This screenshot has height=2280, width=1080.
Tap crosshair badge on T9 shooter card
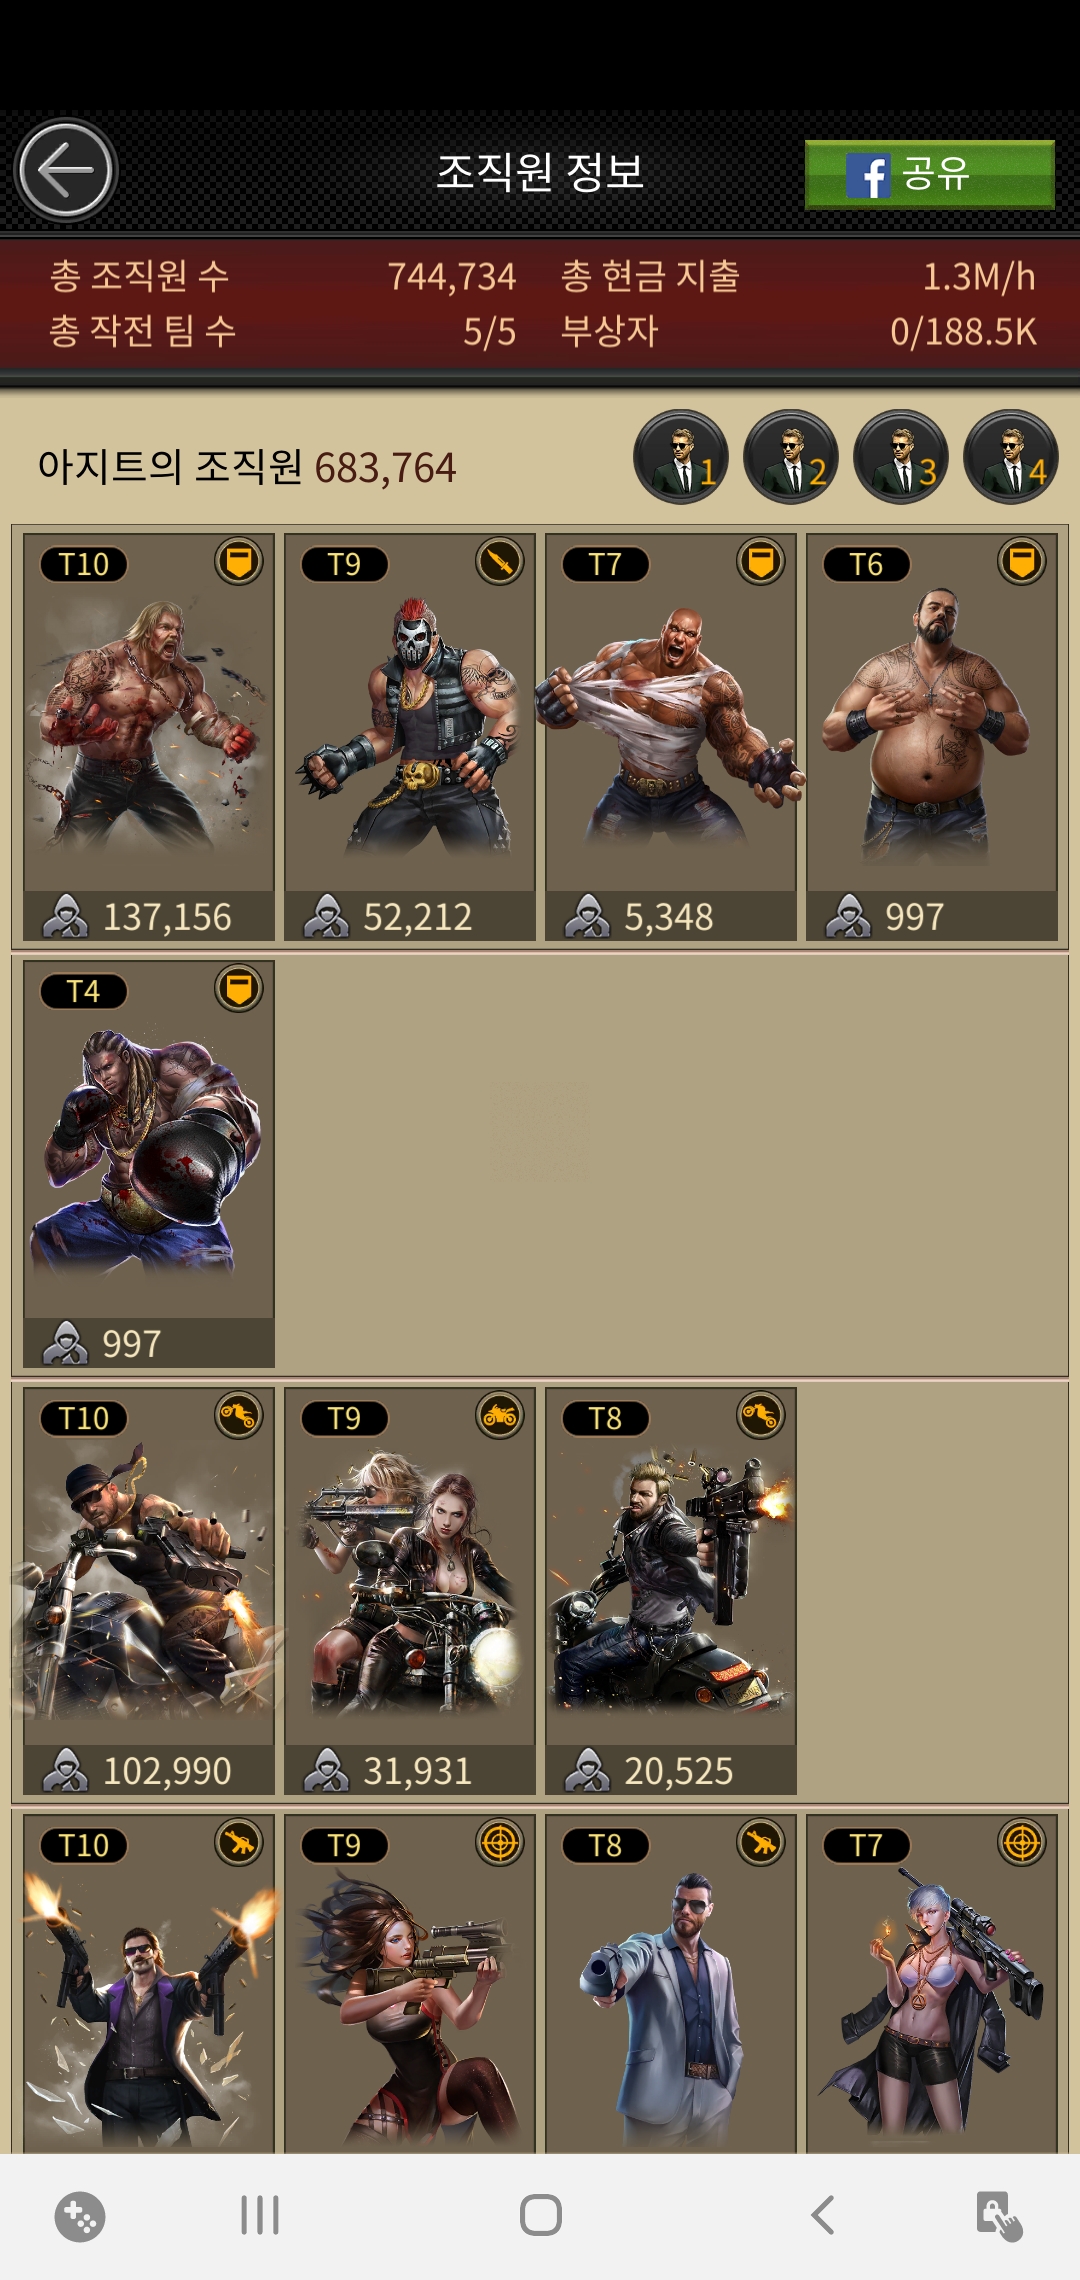500,1843
